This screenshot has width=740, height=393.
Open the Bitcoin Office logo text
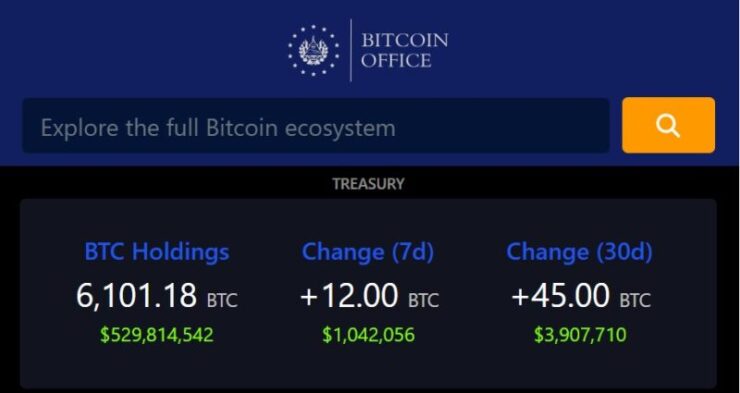click(x=404, y=50)
